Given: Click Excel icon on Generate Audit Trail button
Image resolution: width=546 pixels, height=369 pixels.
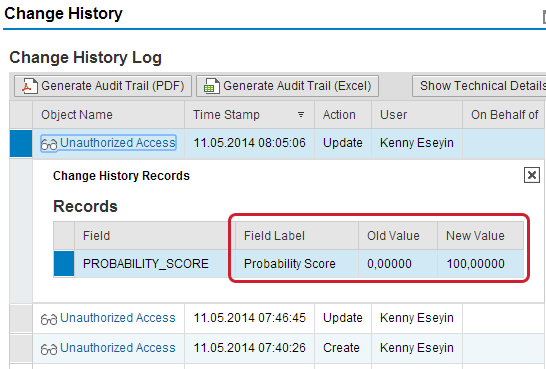Looking at the screenshot, I should click(211, 86).
